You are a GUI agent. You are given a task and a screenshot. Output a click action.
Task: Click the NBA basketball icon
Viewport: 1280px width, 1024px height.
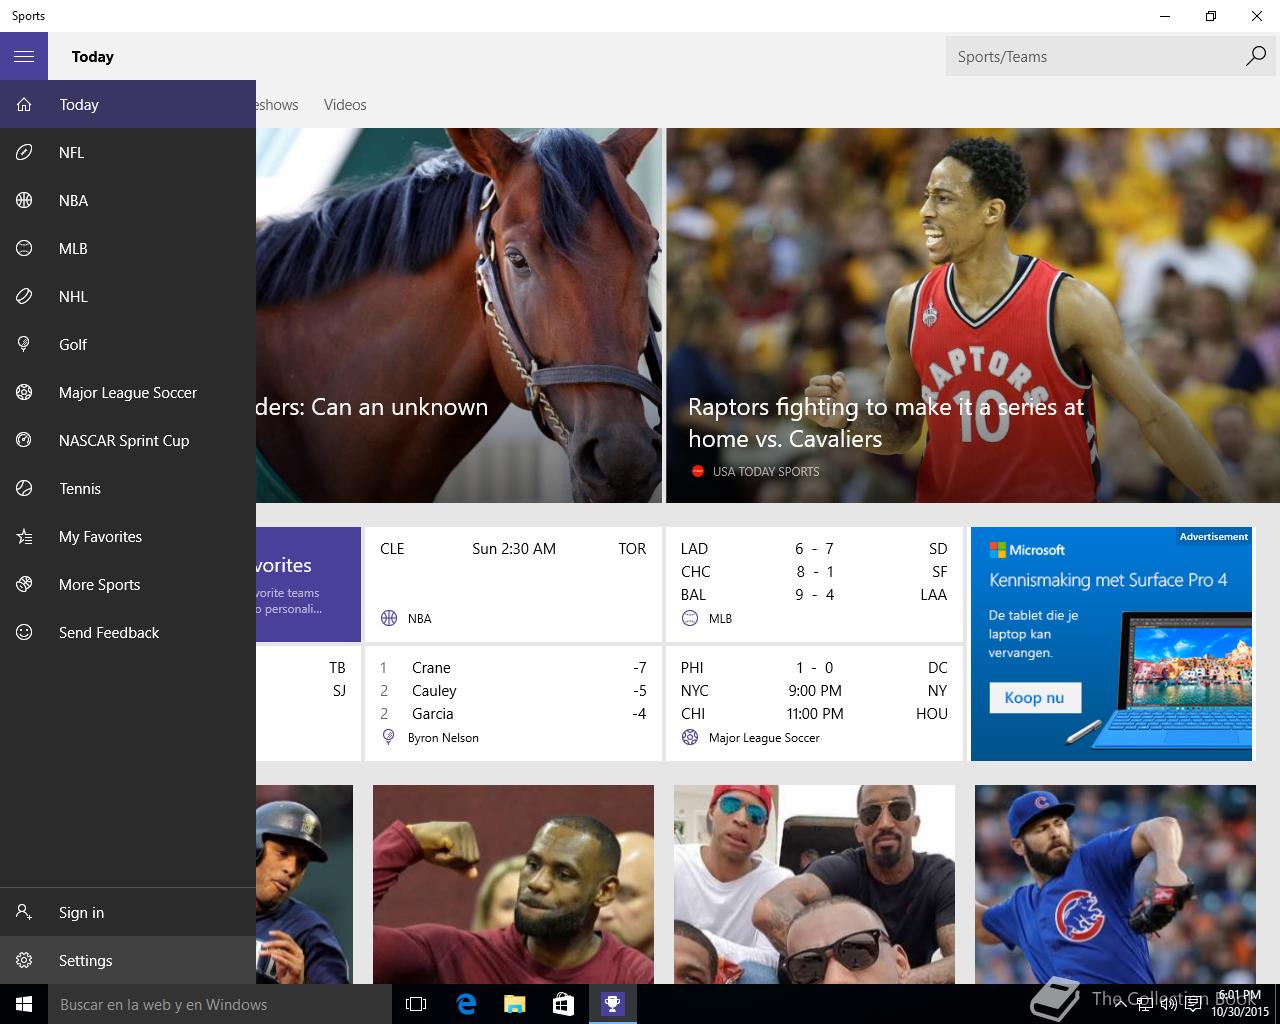24,200
